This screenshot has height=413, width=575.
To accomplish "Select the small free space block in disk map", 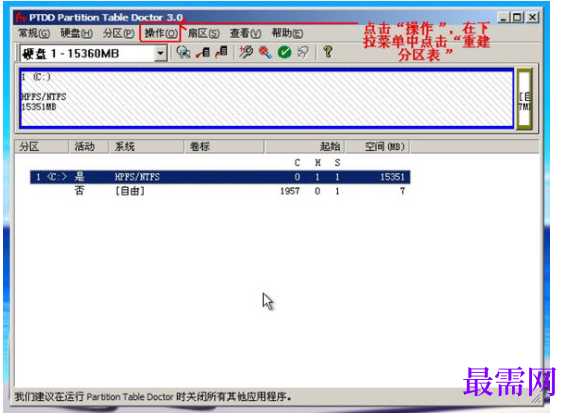I will (524, 99).
